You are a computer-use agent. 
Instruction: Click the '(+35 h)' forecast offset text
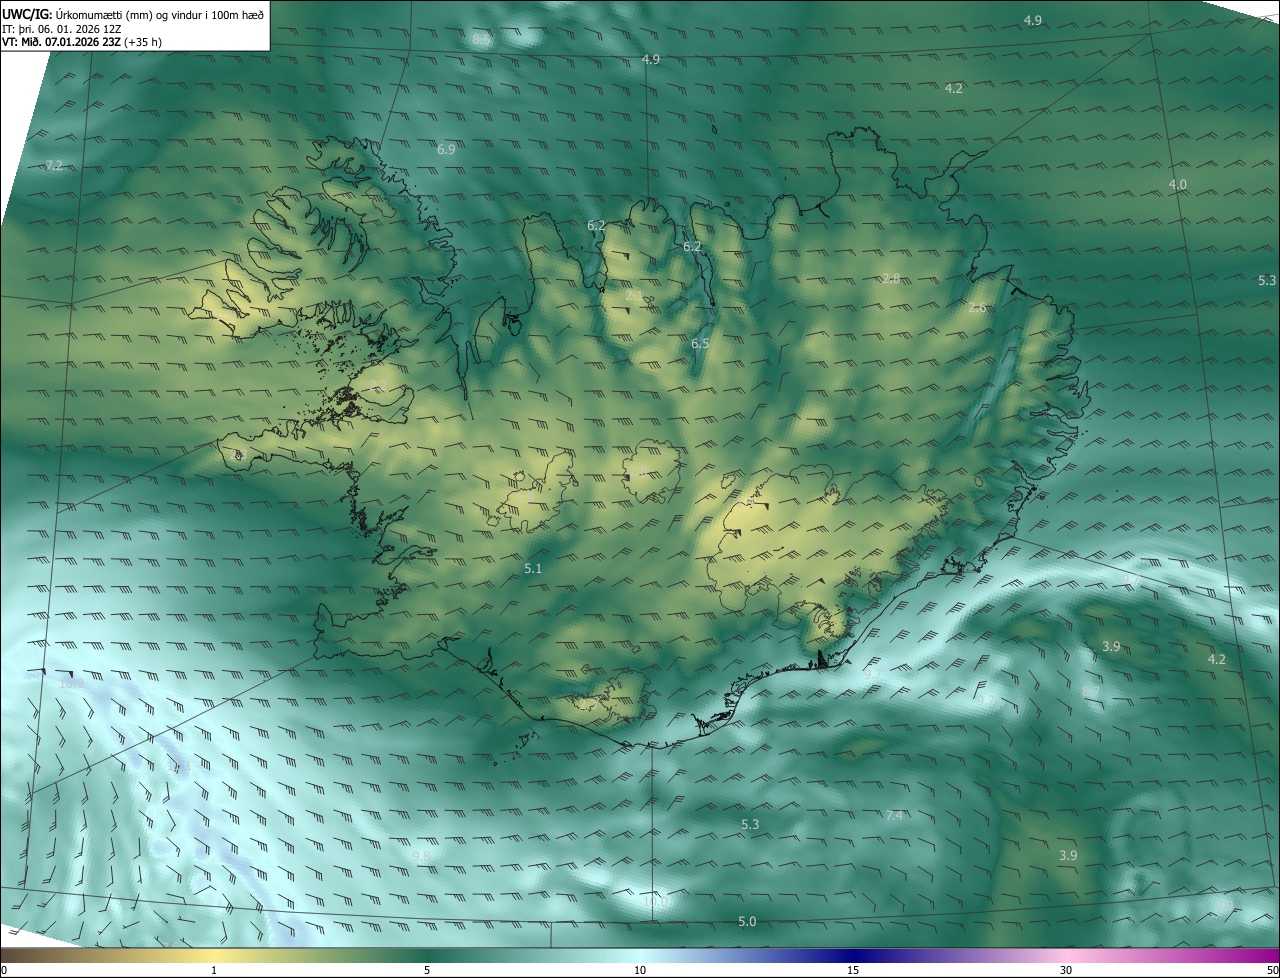[x=144, y=42]
